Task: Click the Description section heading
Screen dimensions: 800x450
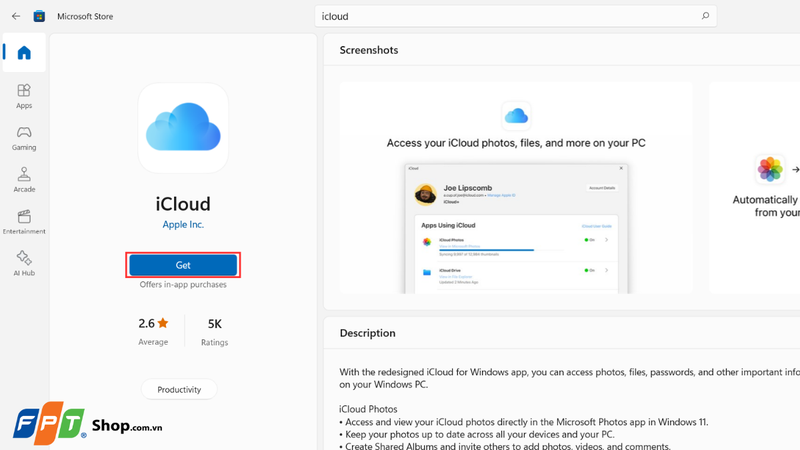Action: point(367,333)
